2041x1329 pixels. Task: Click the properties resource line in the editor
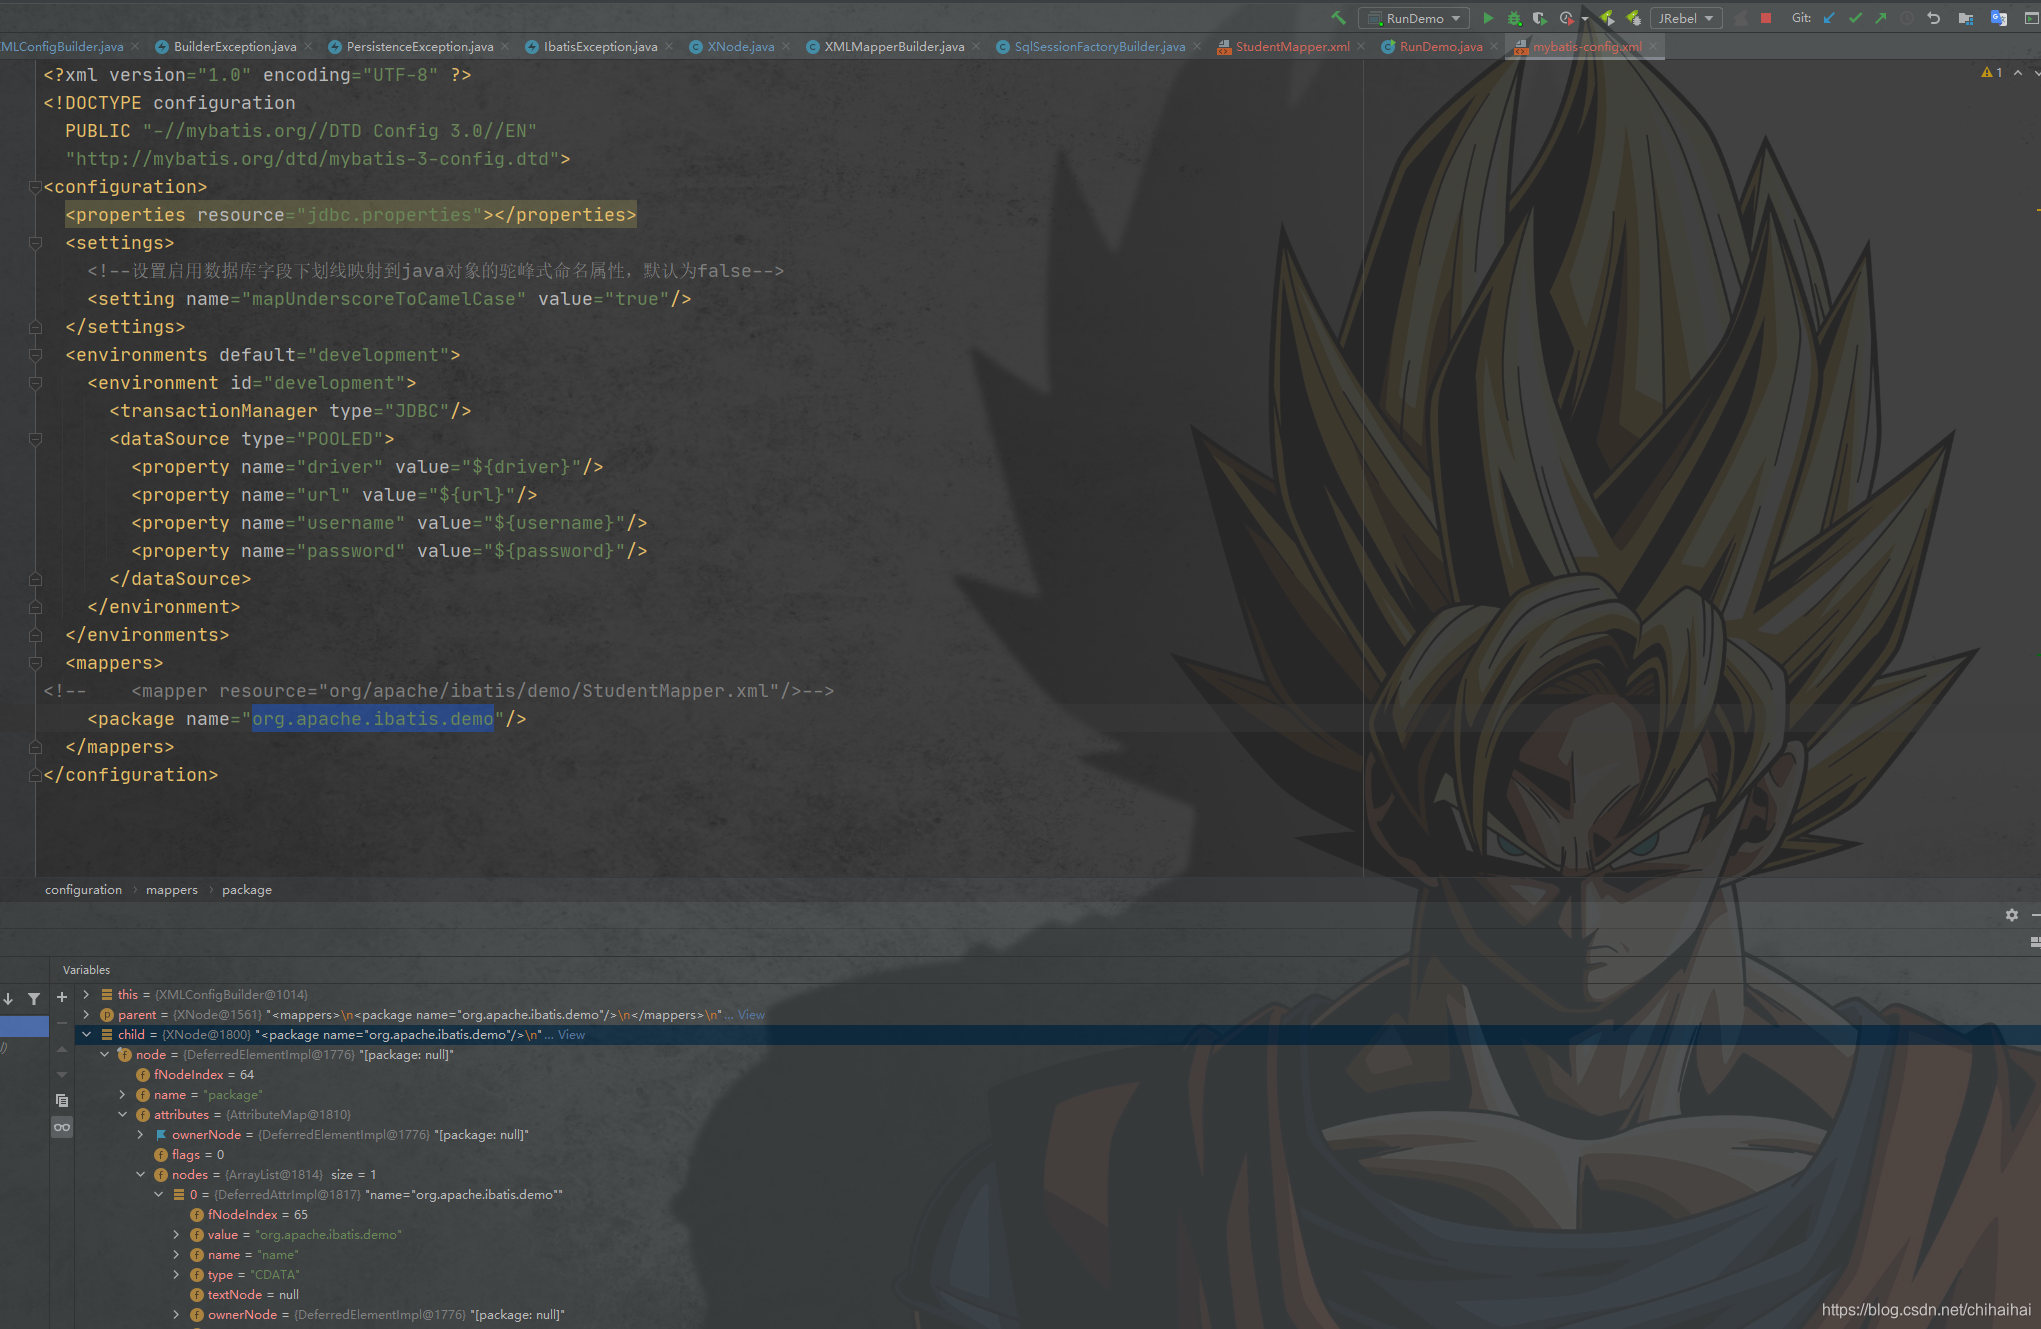click(x=350, y=215)
